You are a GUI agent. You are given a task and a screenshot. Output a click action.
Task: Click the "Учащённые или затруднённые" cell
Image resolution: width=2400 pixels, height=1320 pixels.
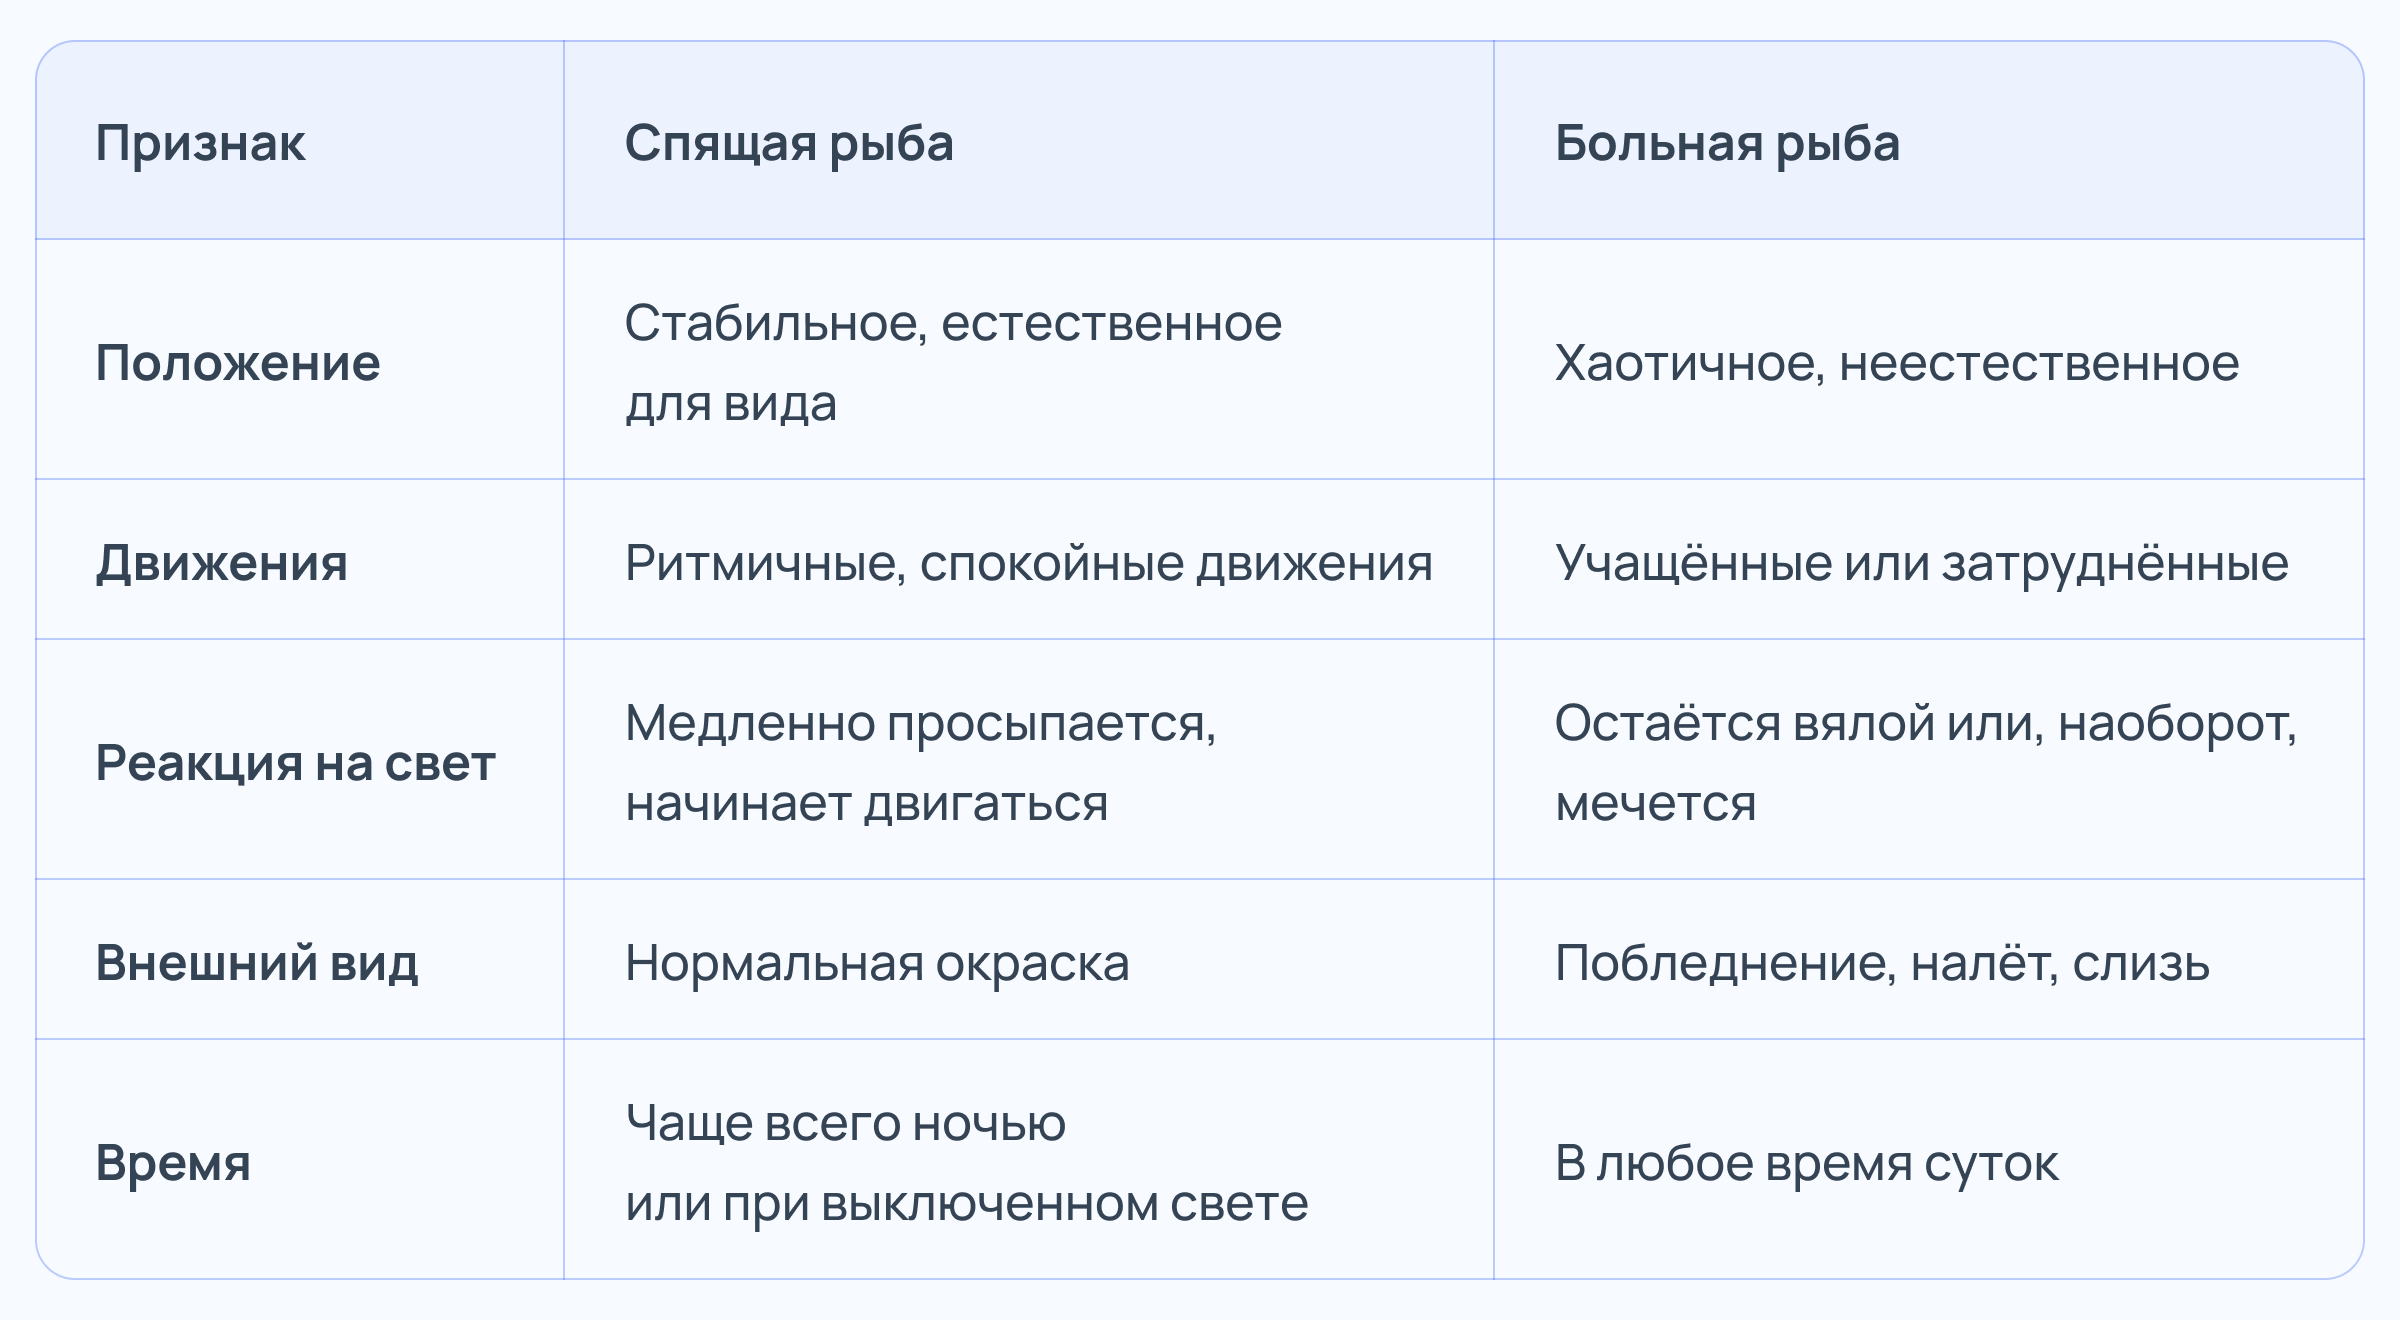coord(1921,562)
